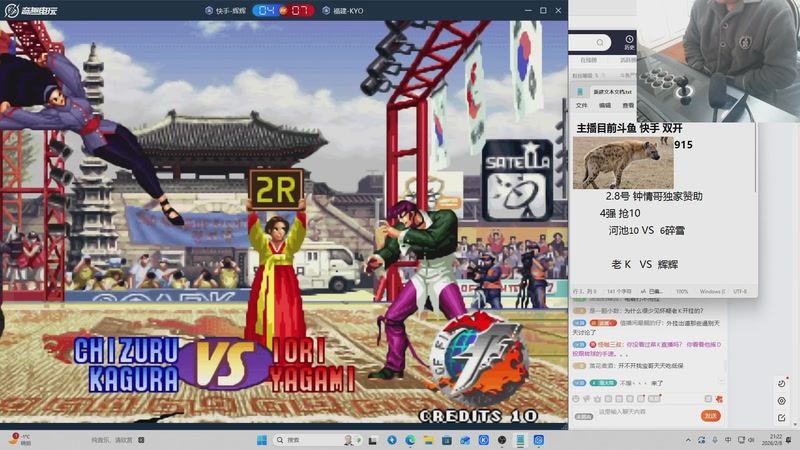Open the 查看 menu in Notepad
Viewport: 800px width, 450px height.
pos(628,105)
